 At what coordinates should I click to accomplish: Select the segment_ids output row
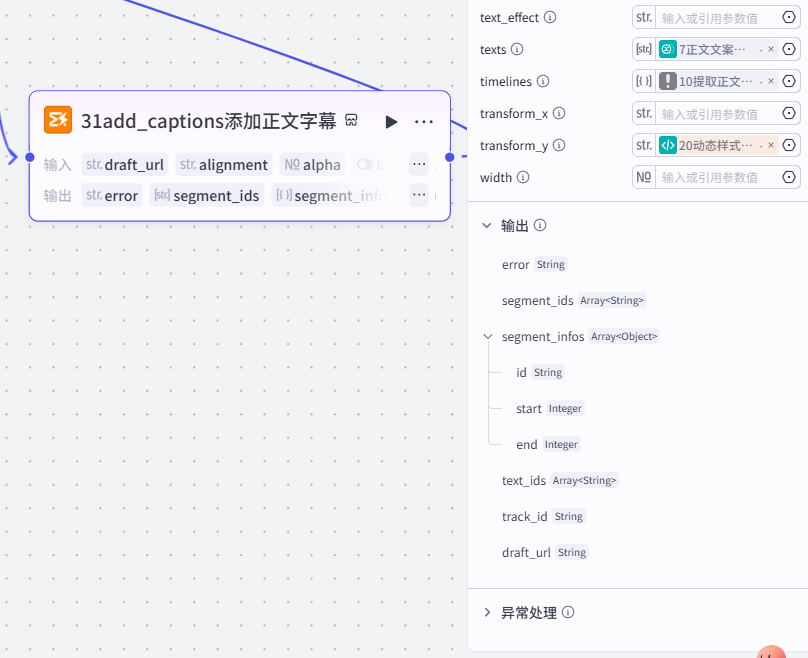574,300
